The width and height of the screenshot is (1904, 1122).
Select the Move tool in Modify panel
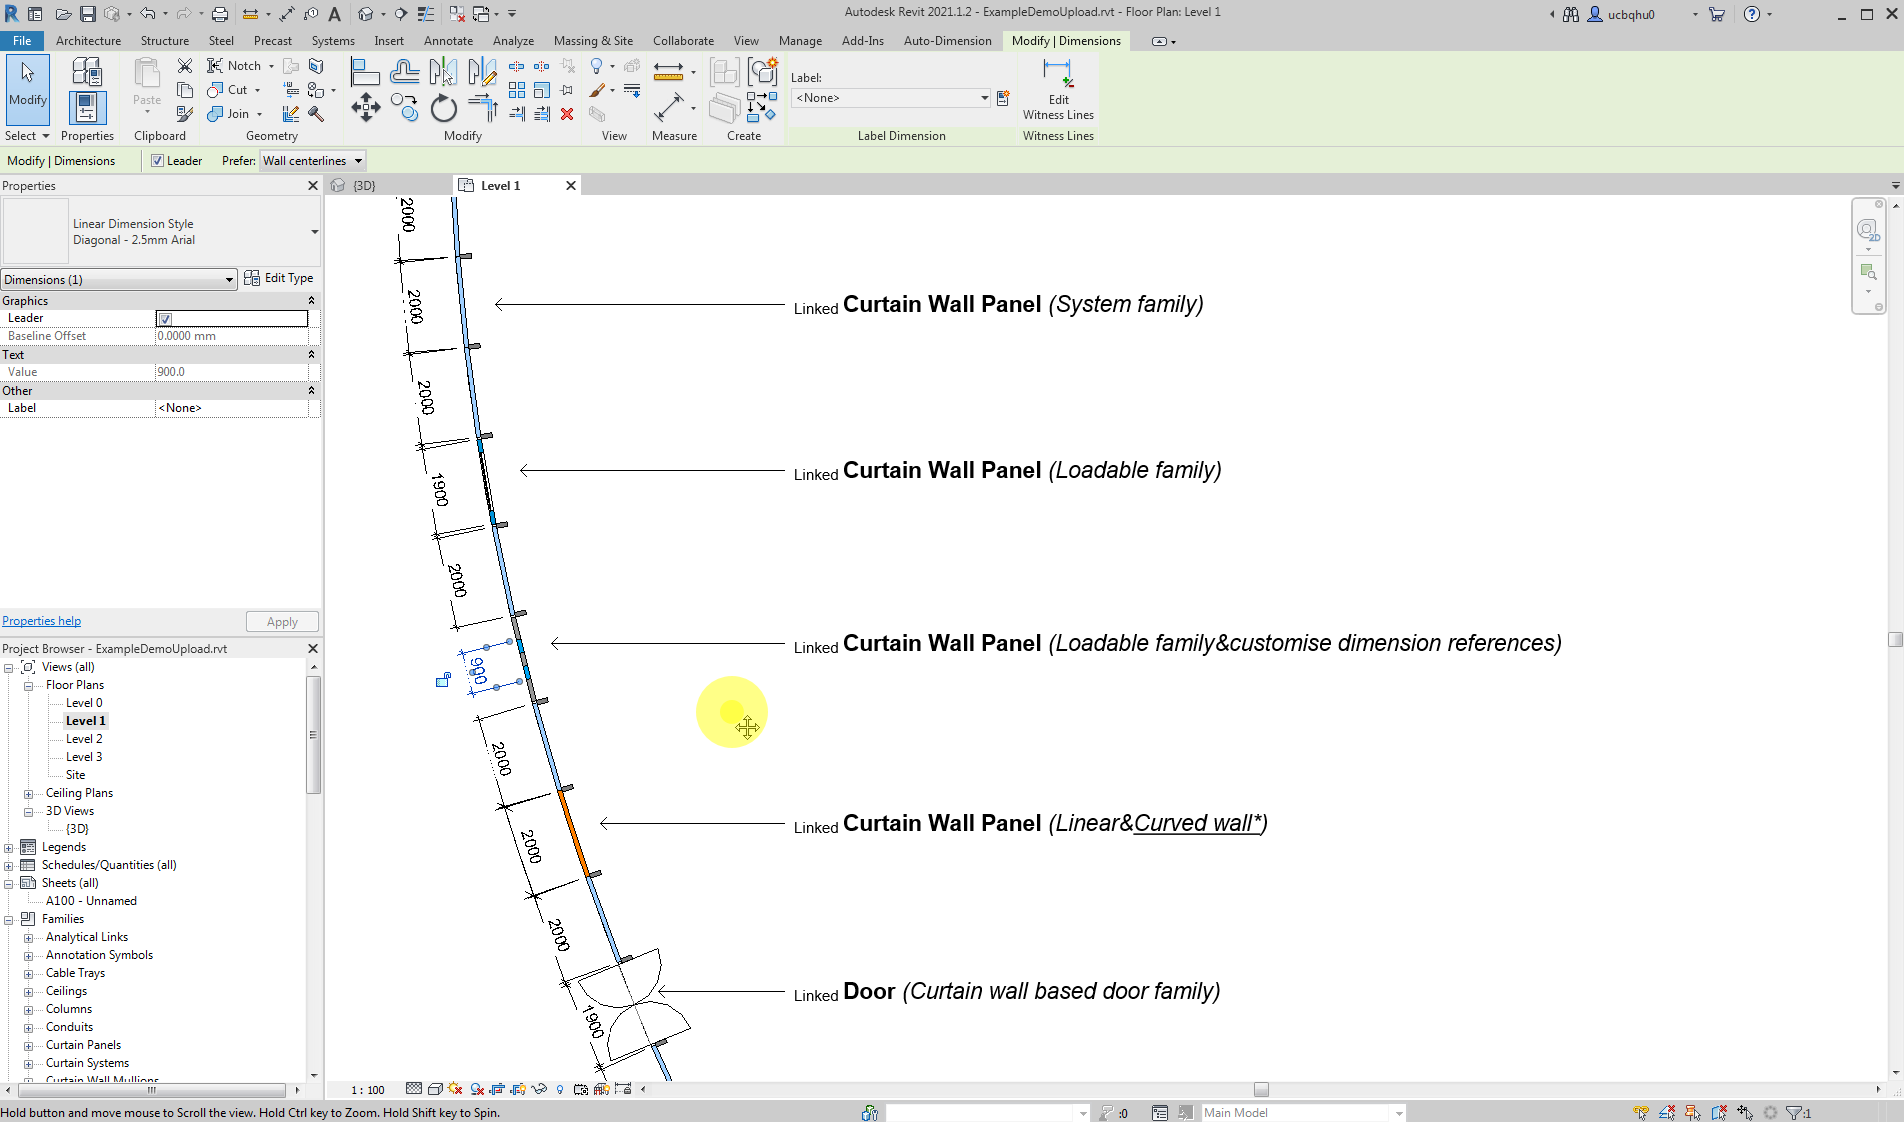365,107
